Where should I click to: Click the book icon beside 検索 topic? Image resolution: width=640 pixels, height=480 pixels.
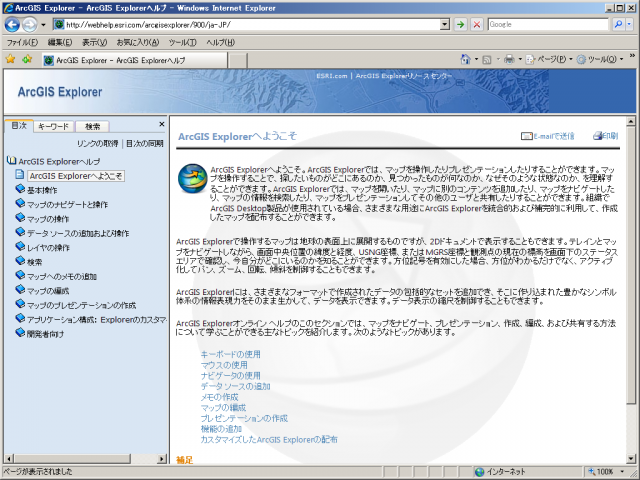20,260
